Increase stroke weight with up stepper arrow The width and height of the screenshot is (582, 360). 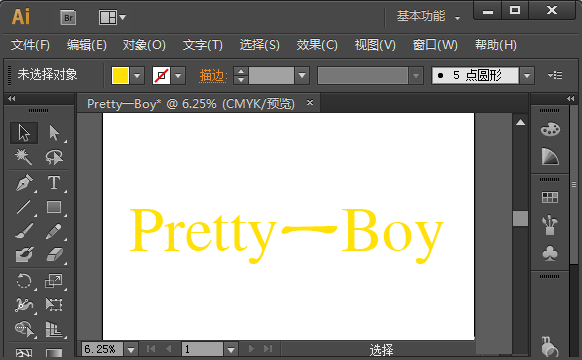[x=241, y=72]
